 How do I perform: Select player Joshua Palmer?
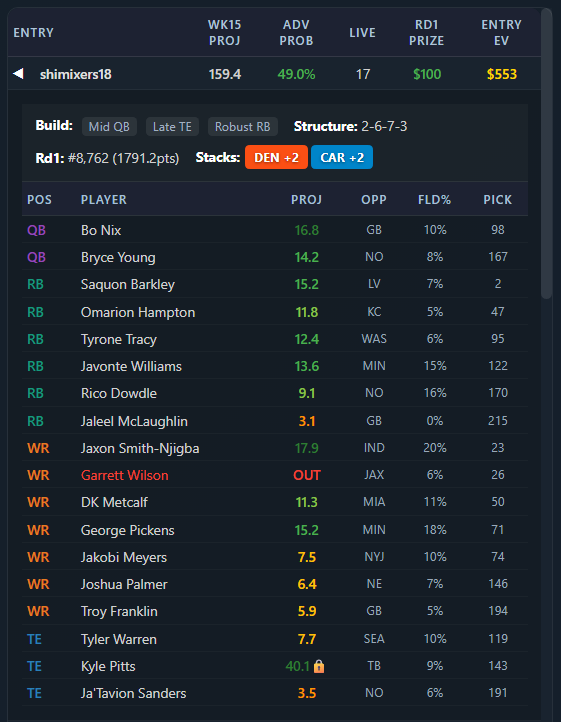click(124, 584)
